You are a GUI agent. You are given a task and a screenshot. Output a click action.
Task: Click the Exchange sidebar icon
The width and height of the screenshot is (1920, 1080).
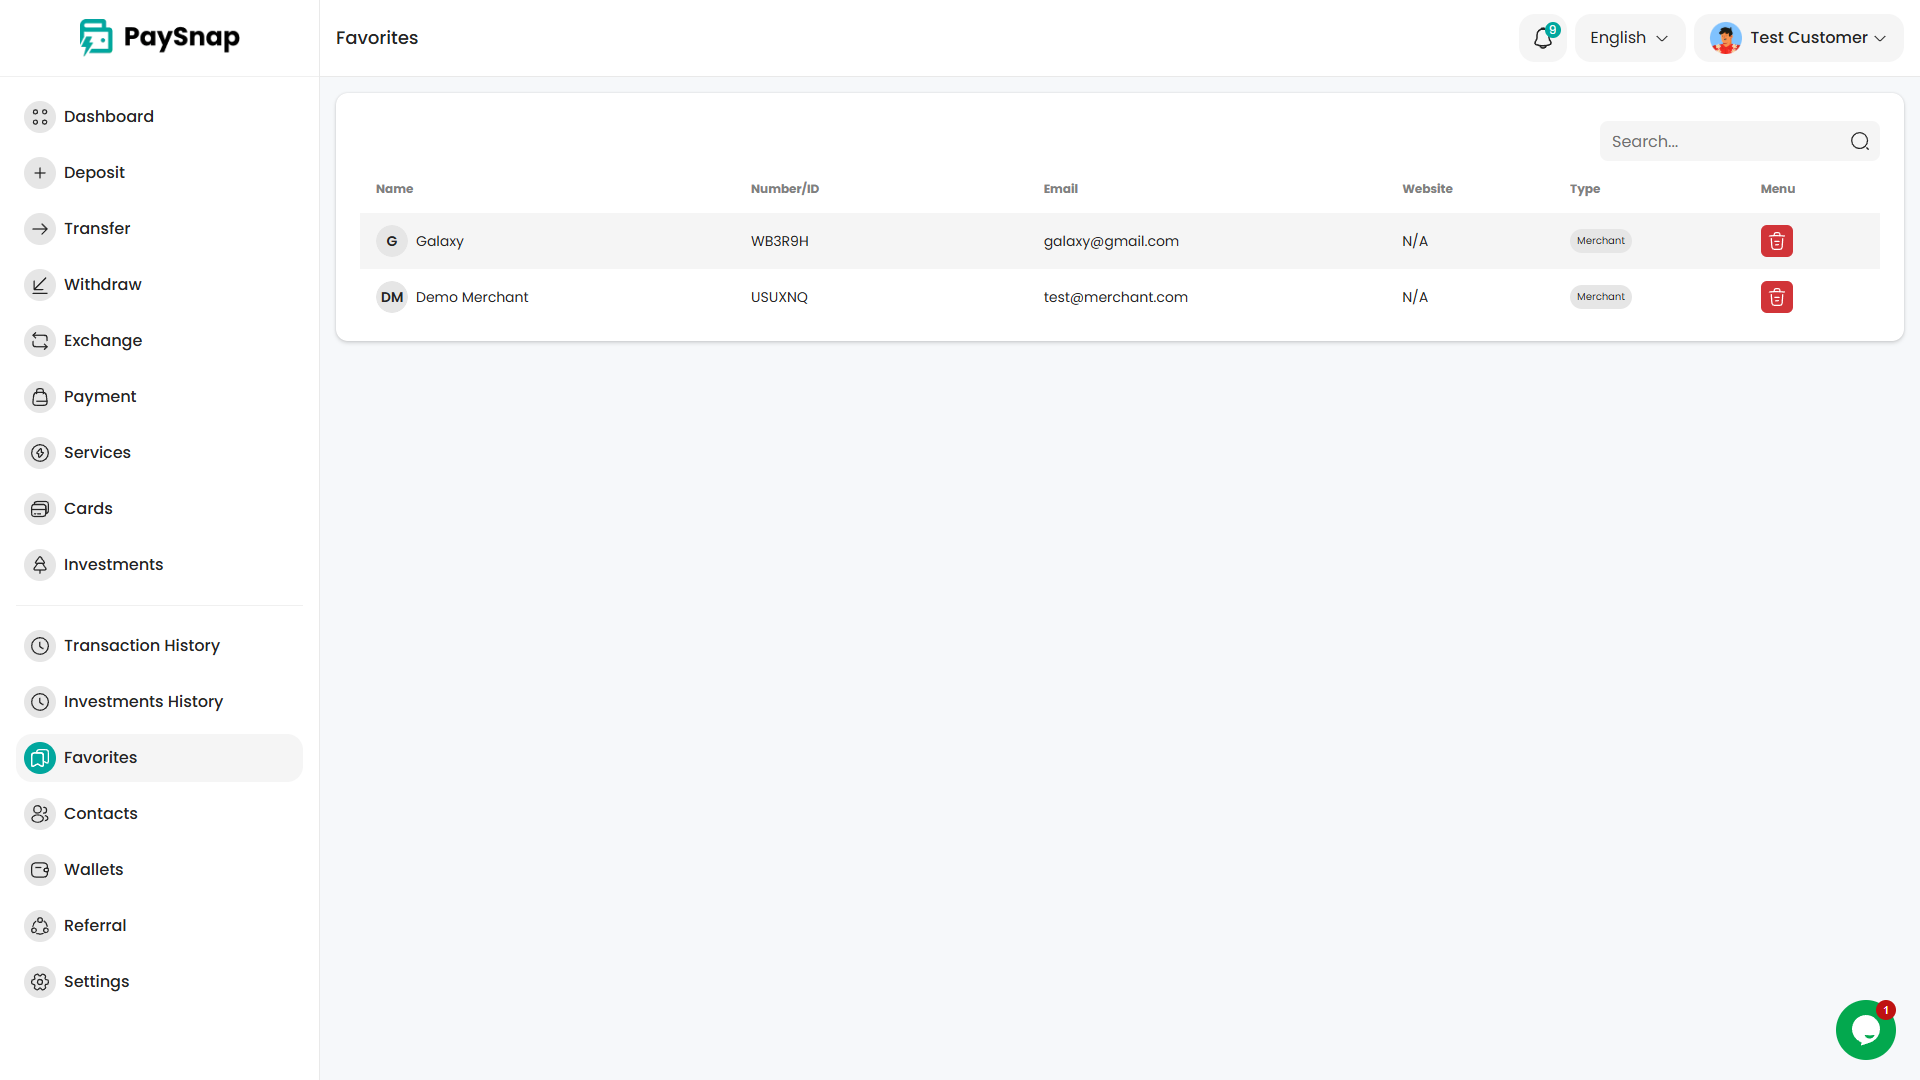click(x=40, y=341)
